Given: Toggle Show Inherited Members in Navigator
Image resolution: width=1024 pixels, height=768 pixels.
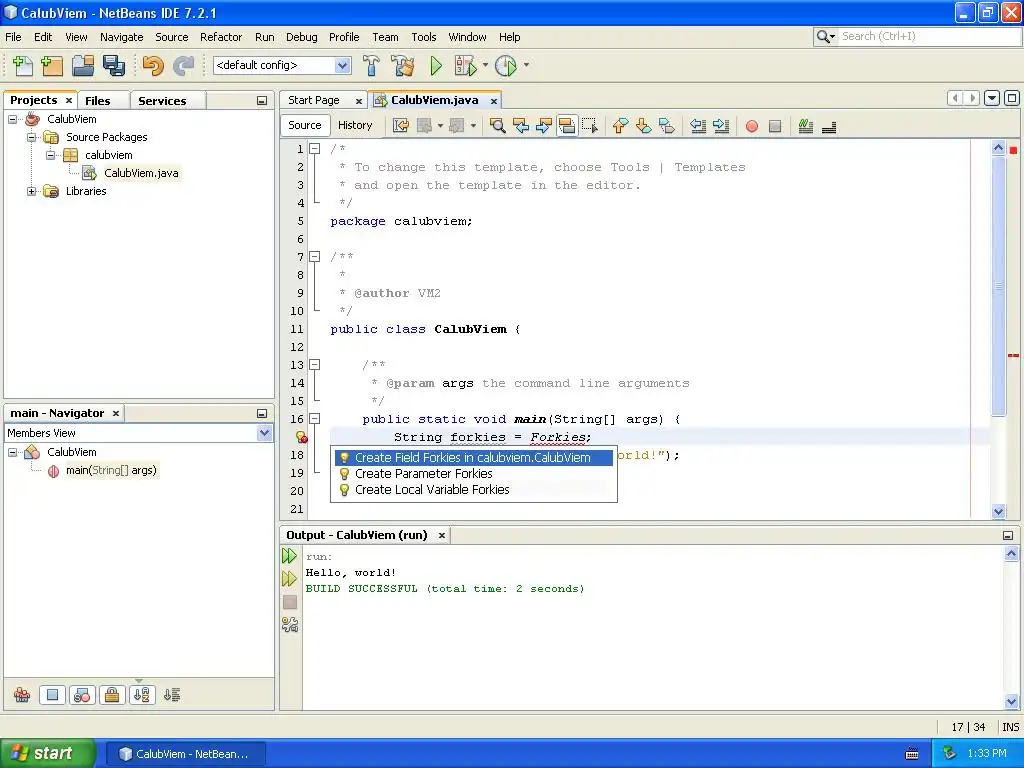Looking at the screenshot, I should click(22, 695).
